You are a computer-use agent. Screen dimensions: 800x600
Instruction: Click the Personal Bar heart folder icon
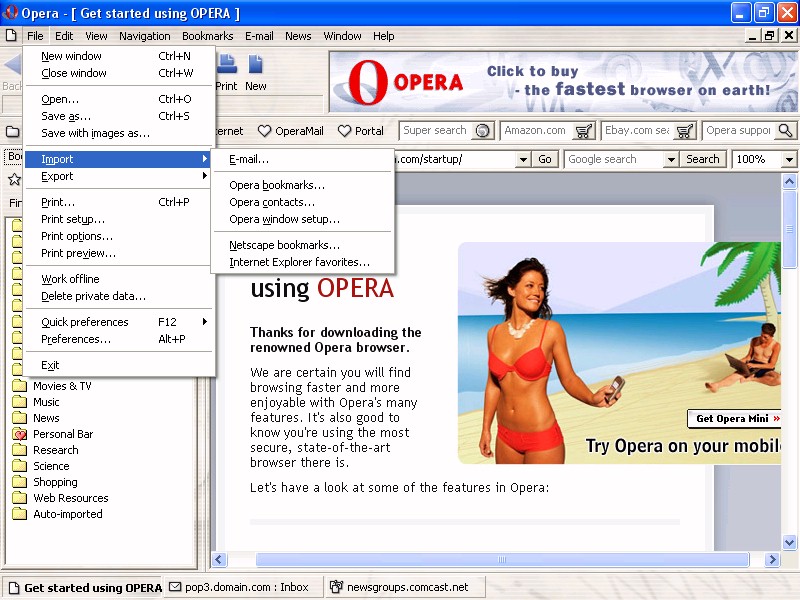(x=19, y=434)
